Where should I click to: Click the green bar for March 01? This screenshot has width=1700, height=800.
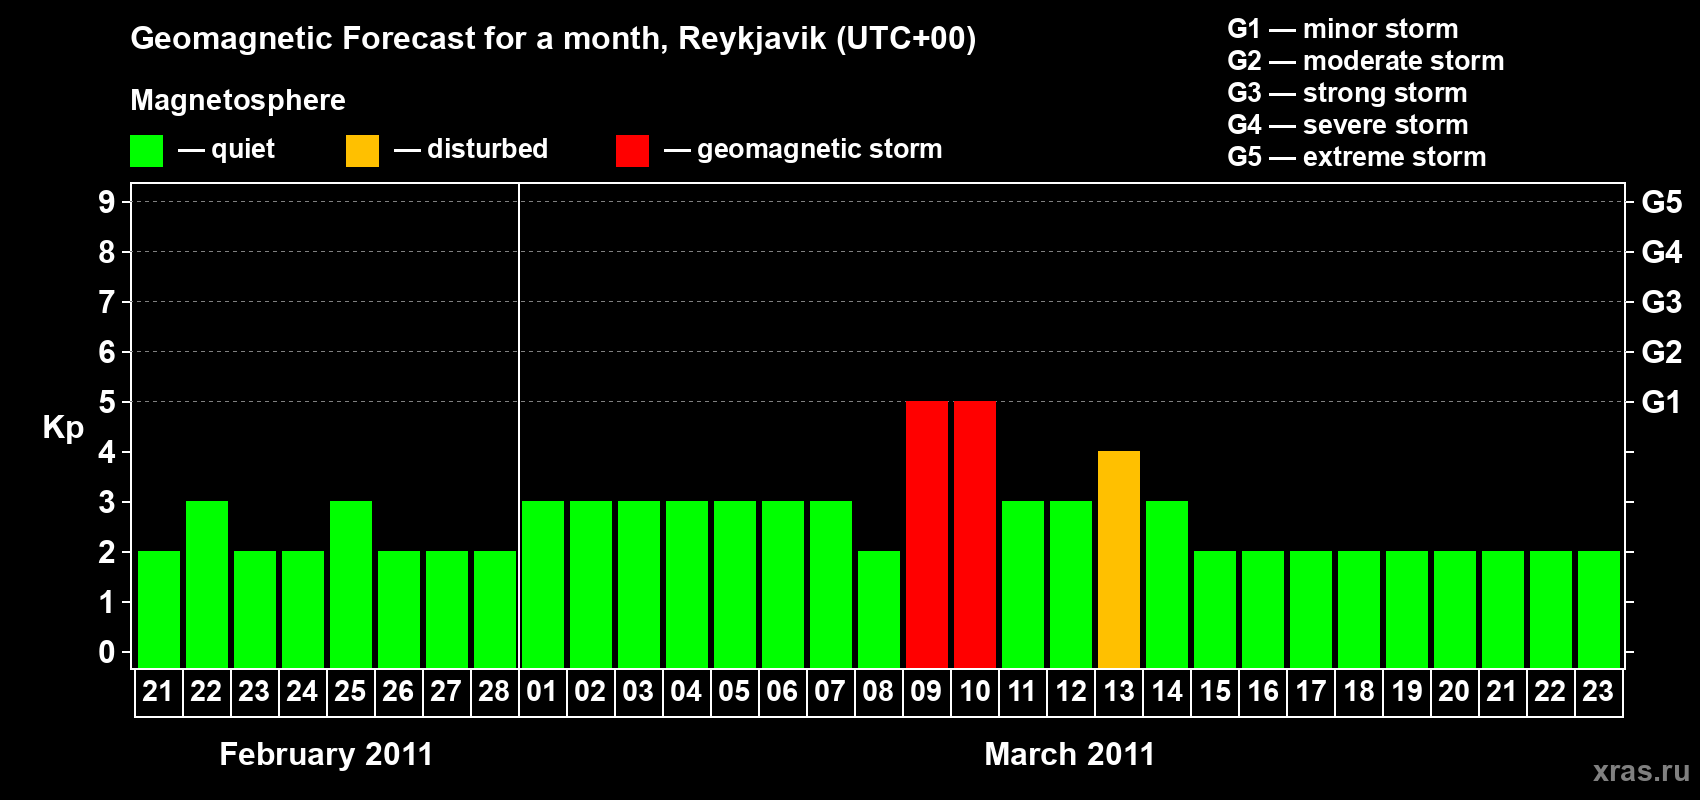542,585
